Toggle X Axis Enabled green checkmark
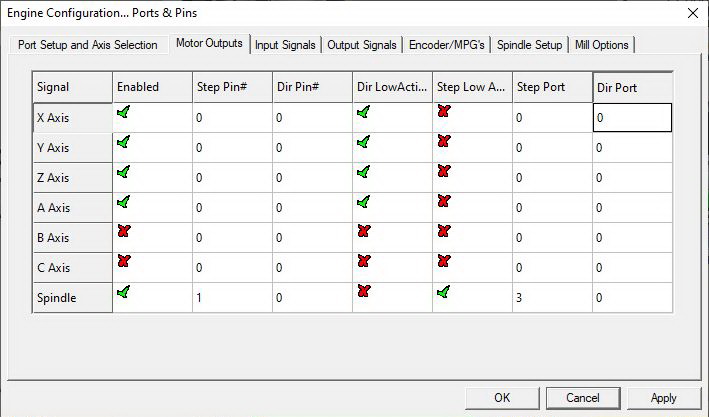The image size is (709, 417). pos(124,112)
